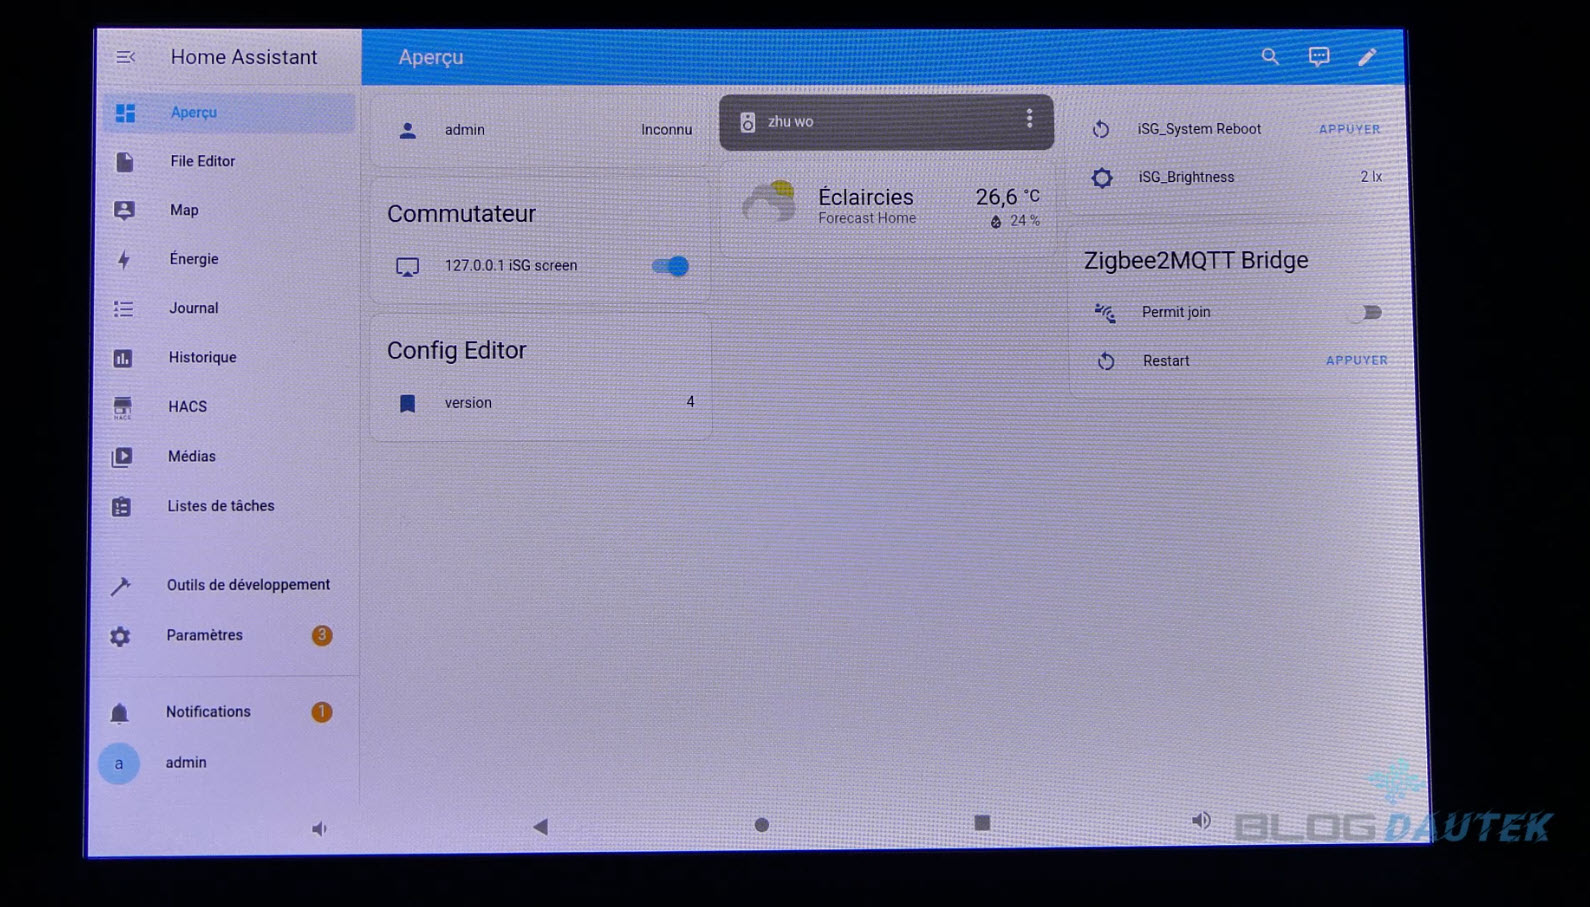Open the admin user profile

186,763
